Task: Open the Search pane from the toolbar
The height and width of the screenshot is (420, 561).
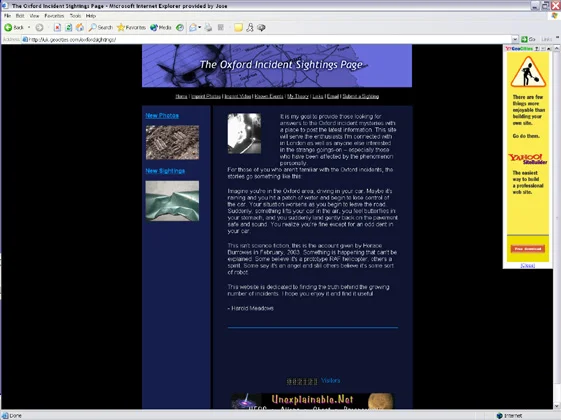Action: tap(101, 28)
